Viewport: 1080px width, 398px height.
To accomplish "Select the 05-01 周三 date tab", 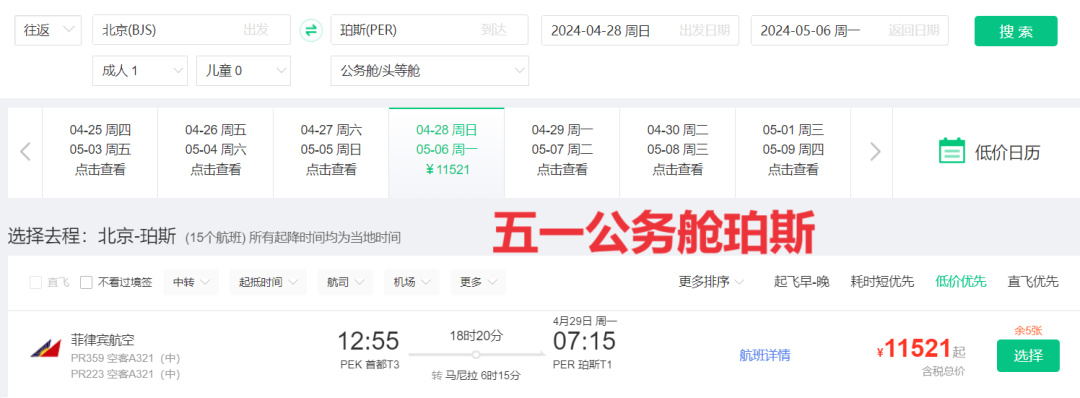I will pyautogui.click(x=793, y=152).
